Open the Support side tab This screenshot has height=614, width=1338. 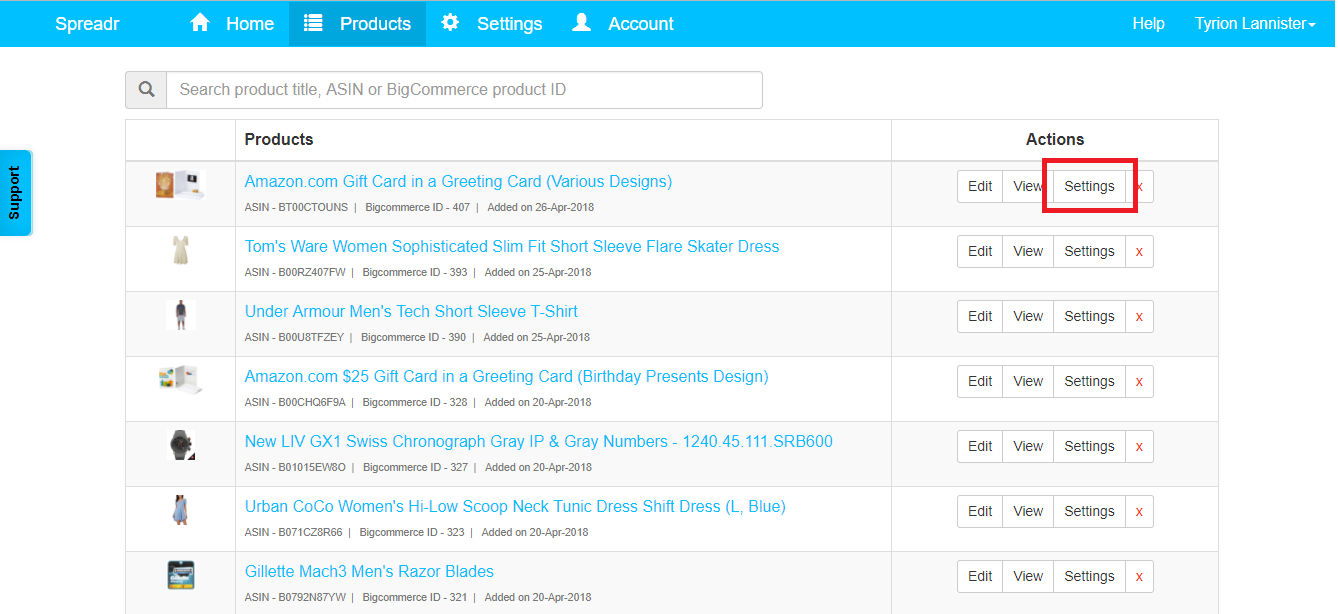(15, 193)
